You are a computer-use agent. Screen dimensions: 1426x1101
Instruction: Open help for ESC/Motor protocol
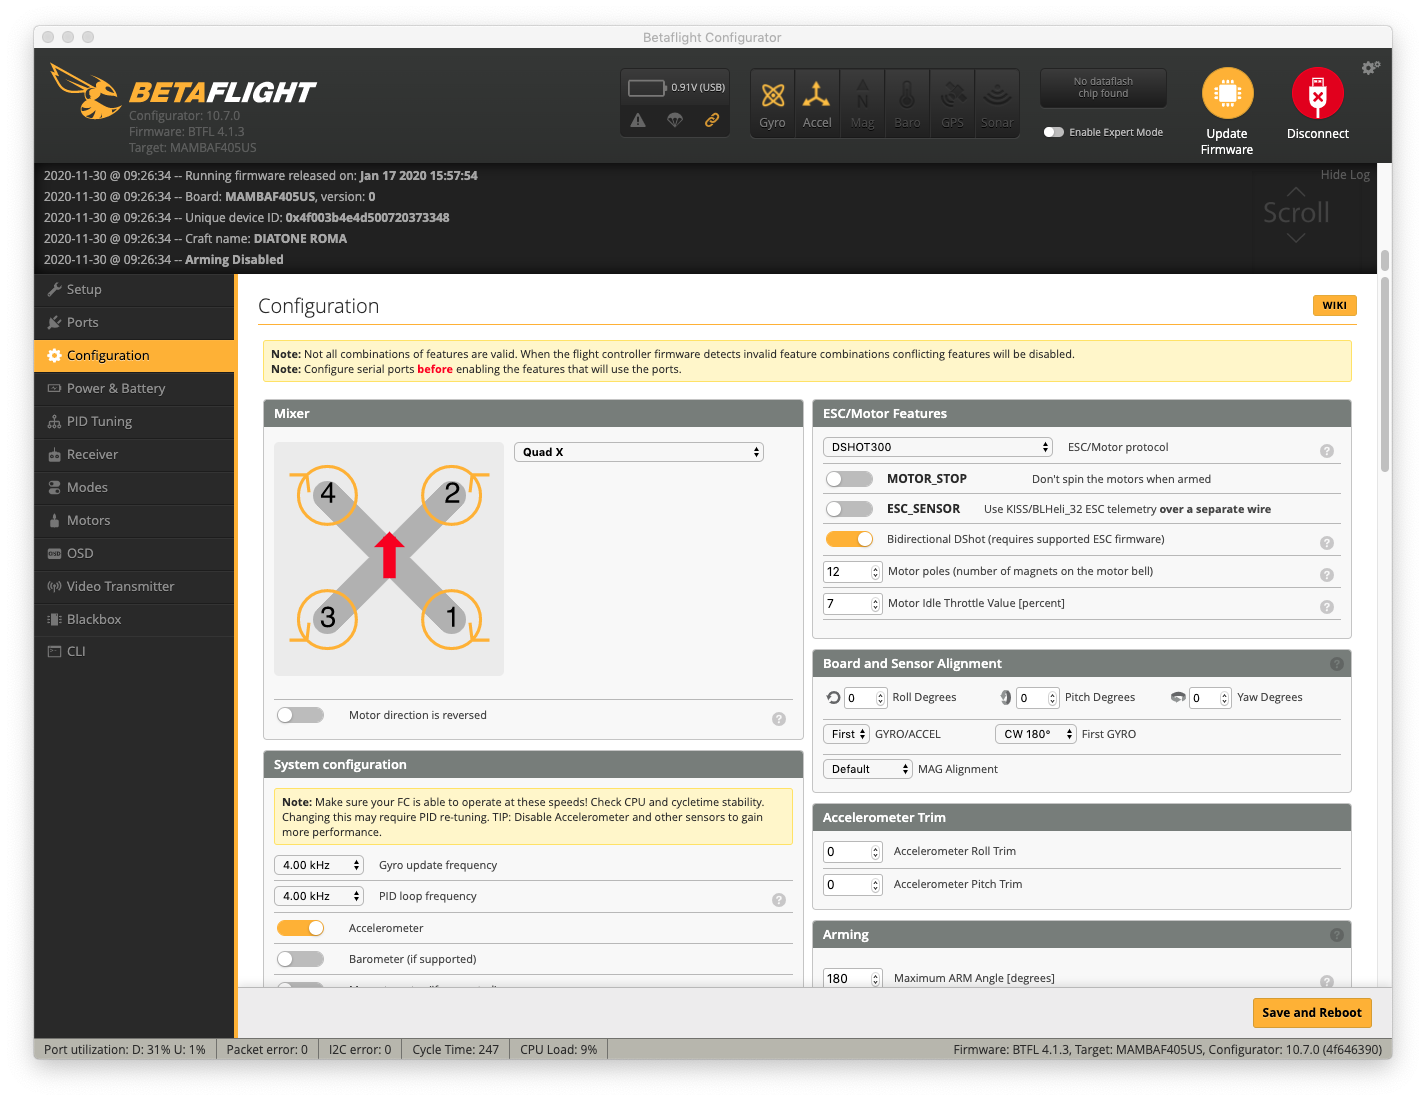click(x=1327, y=451)
